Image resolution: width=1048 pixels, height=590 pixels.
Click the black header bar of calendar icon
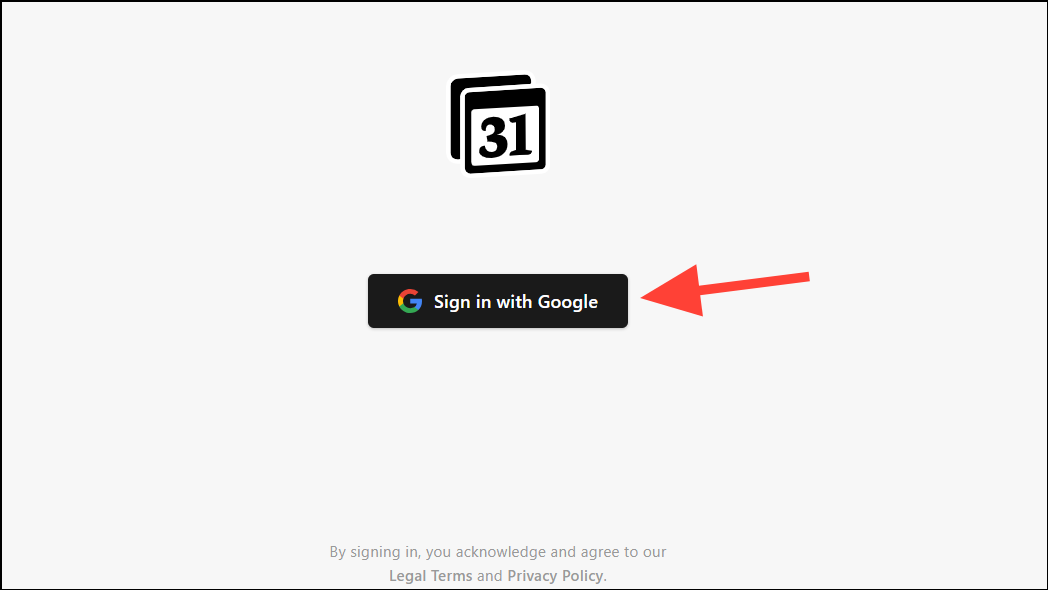pyautogui.click(x=505, y=99)
